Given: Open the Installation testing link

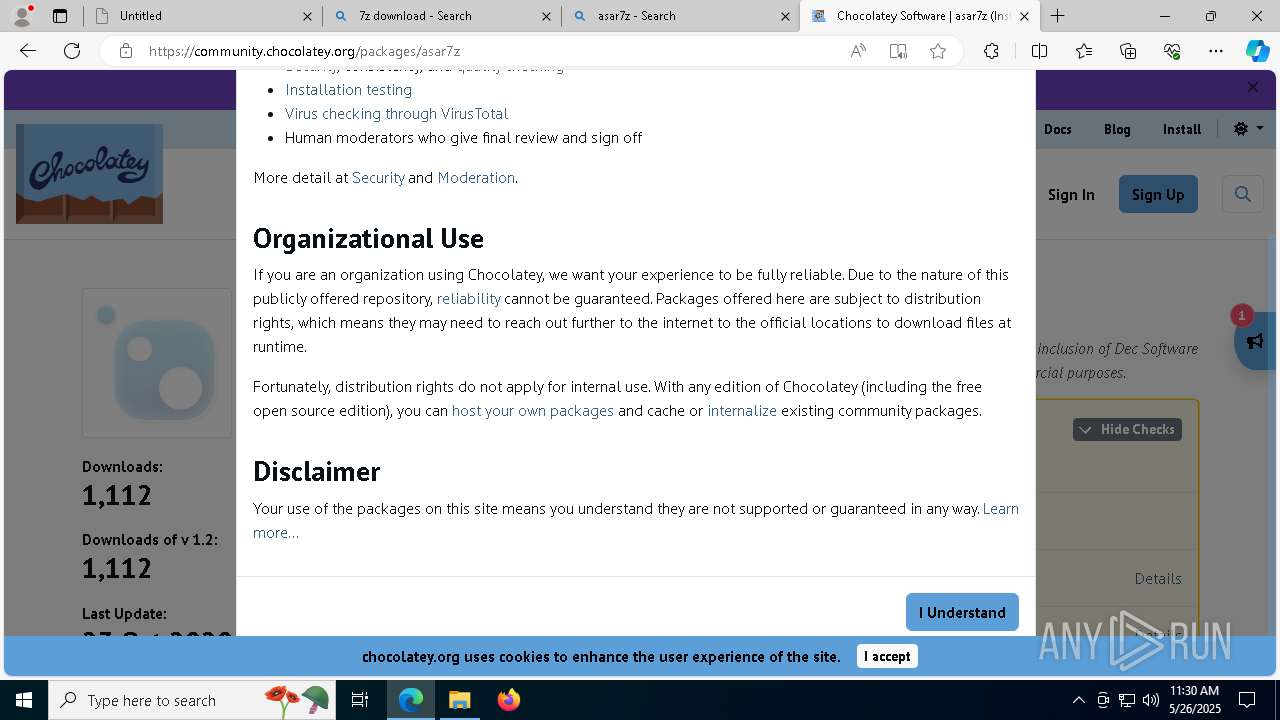Looking at the screenshot, I should point(348,89).
